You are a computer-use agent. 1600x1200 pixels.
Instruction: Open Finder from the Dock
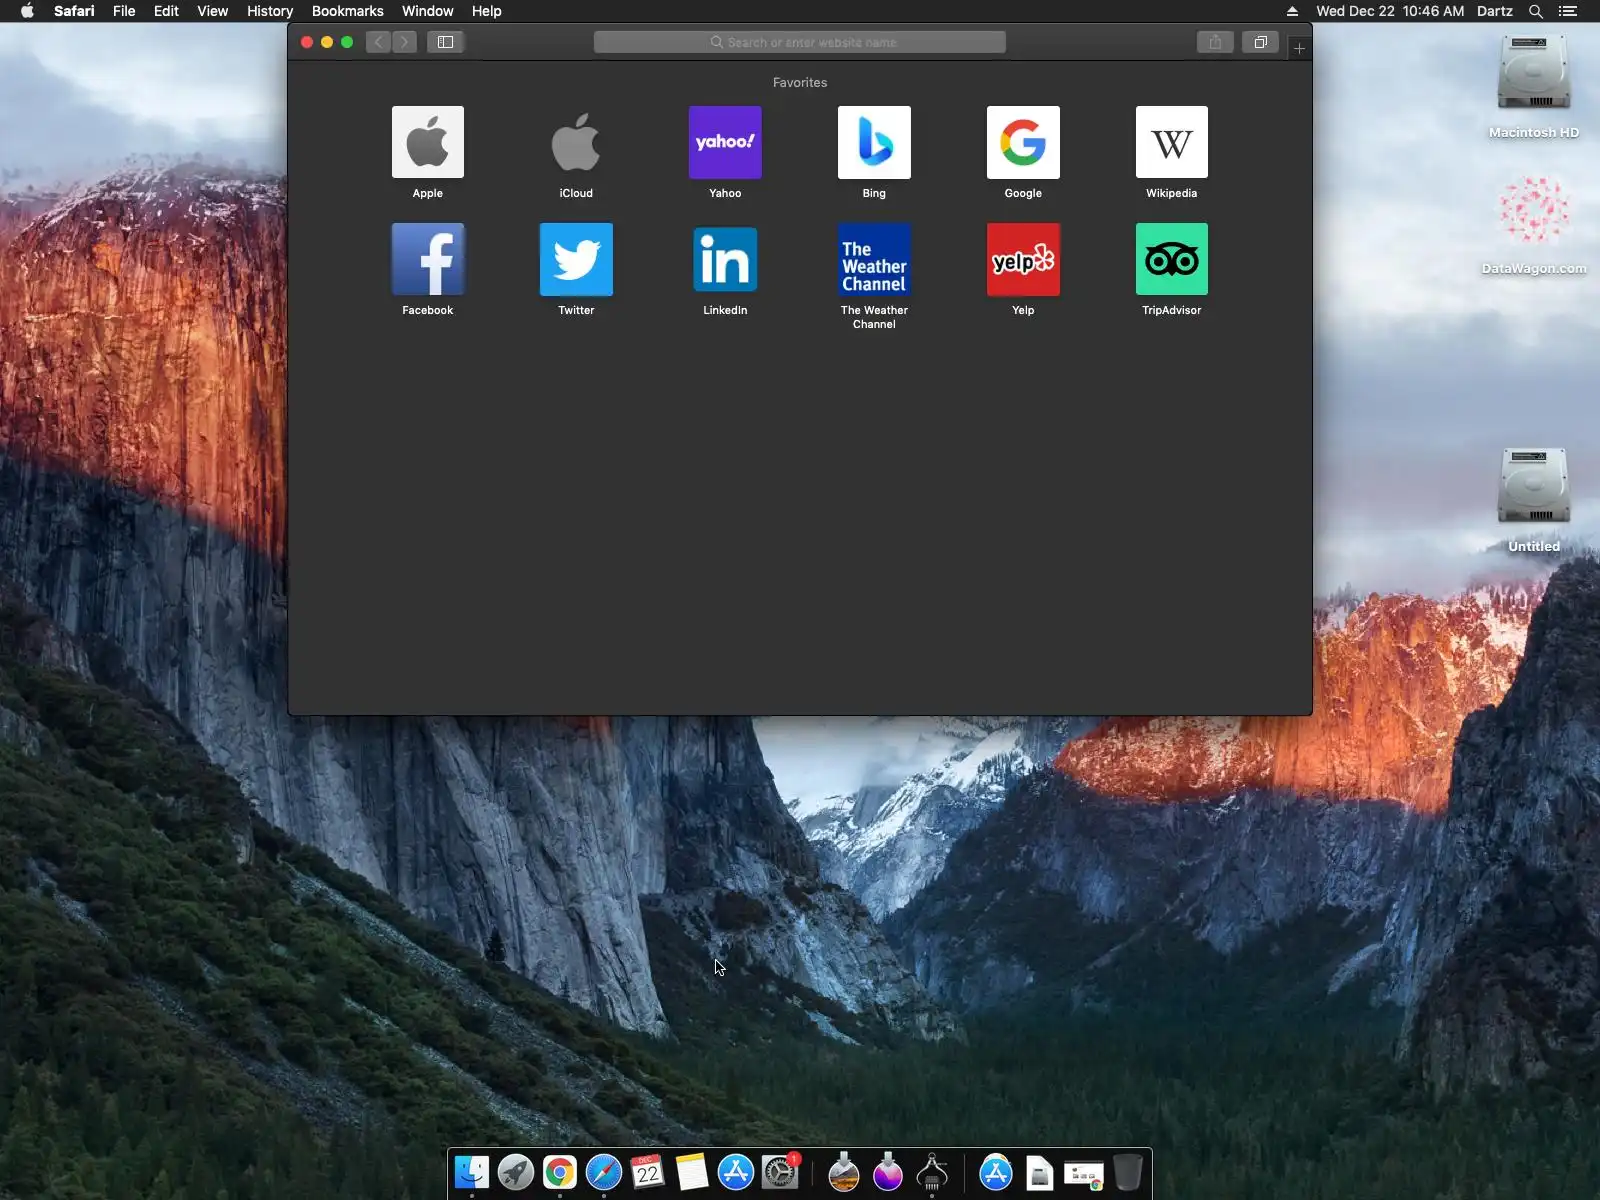(x=472, y=1172)
